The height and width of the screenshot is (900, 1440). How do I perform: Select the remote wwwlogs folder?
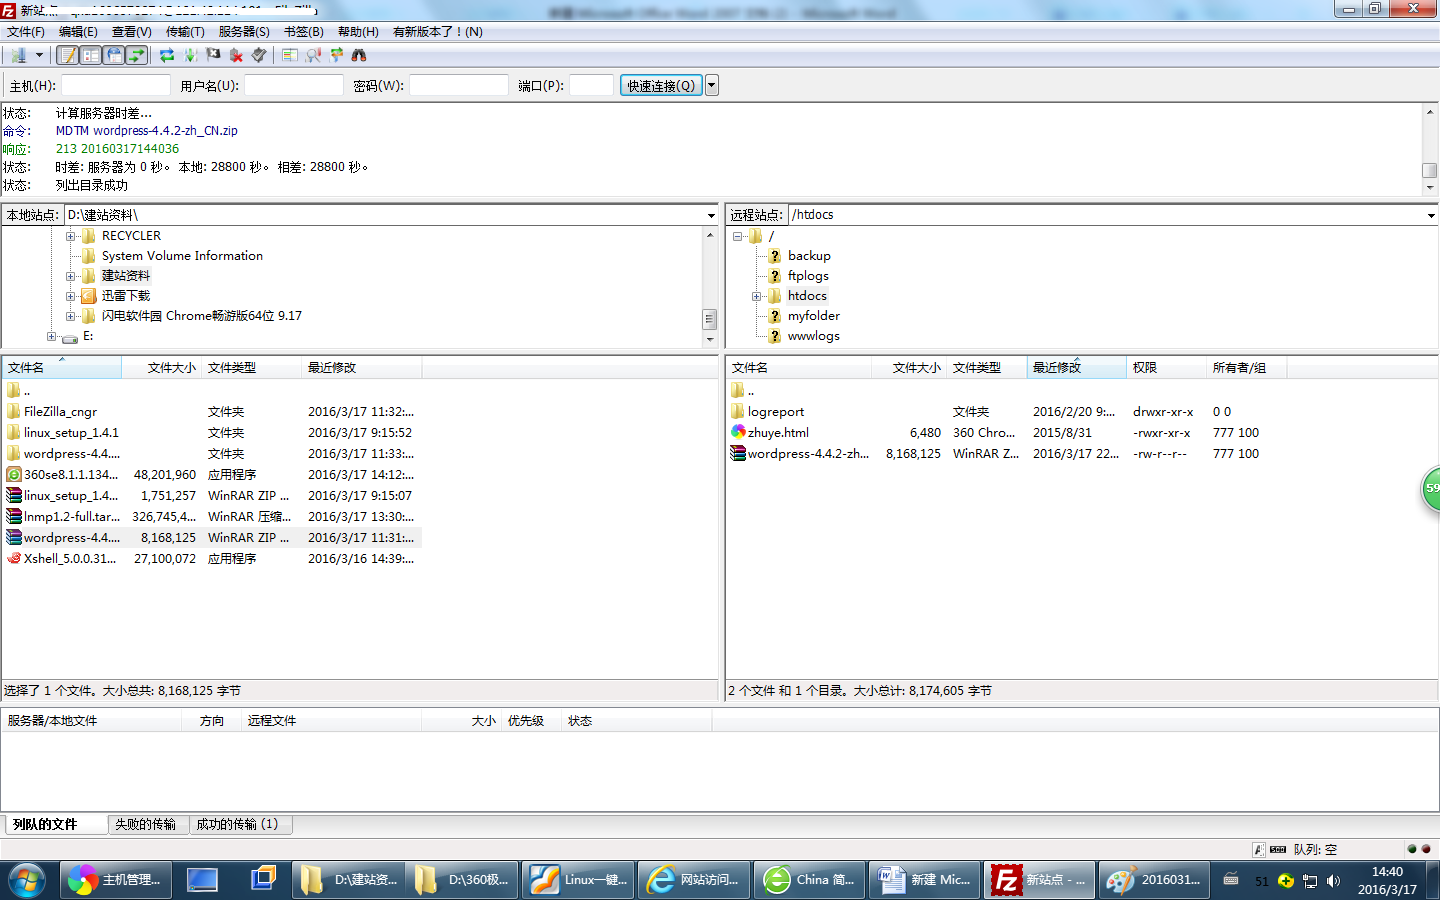(x=813, y=336)
